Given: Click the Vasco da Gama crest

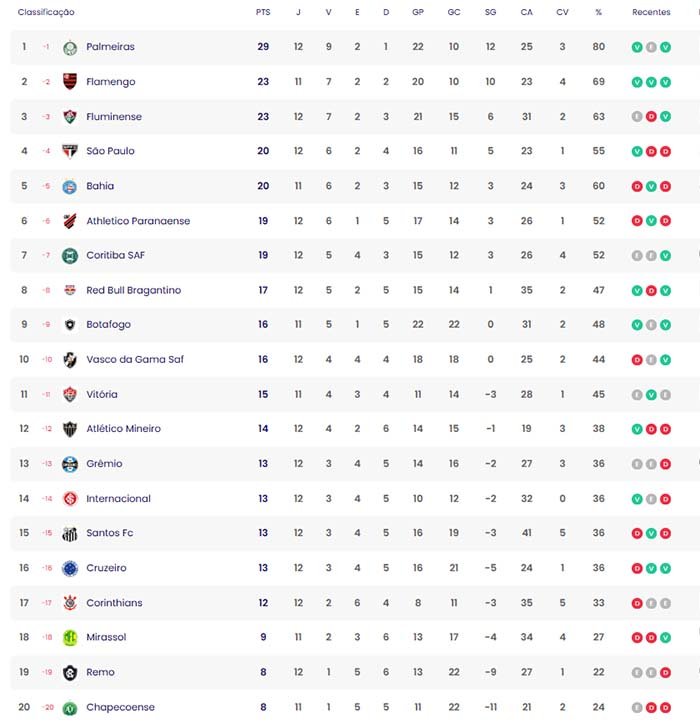Looking at the screenshot, I should [70, 360].
